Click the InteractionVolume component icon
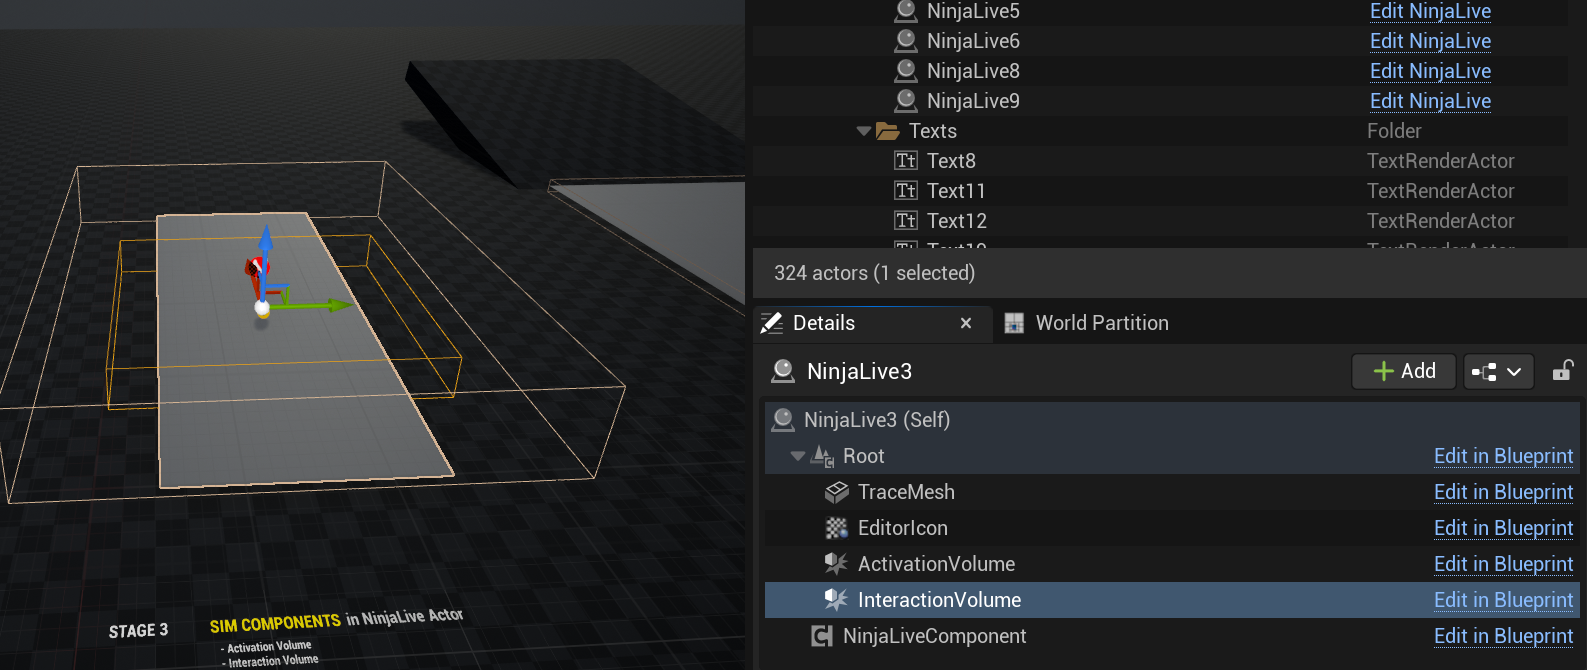Screen dimensions: 1587x670 pyautogui.click(x=836, y=600)
